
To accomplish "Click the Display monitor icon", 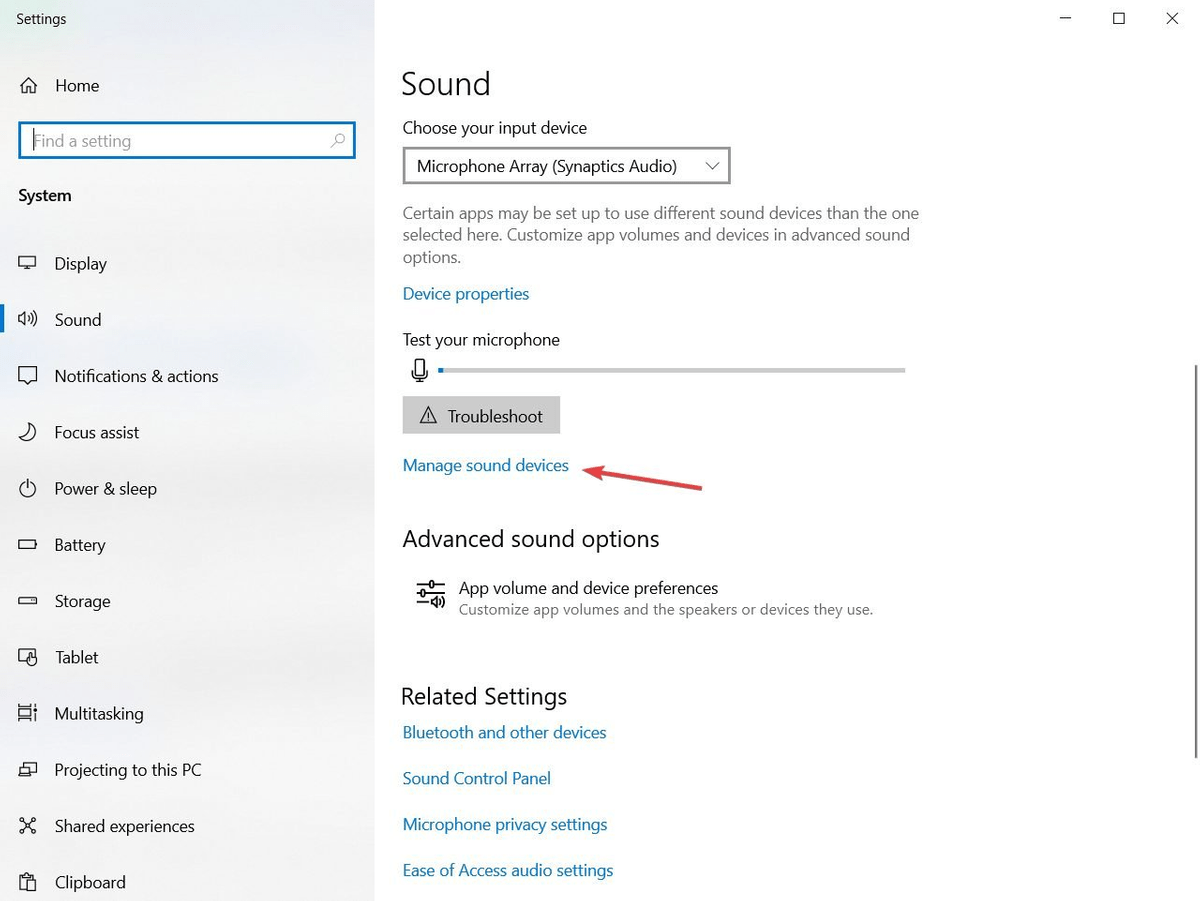I will tap(28, 263).
